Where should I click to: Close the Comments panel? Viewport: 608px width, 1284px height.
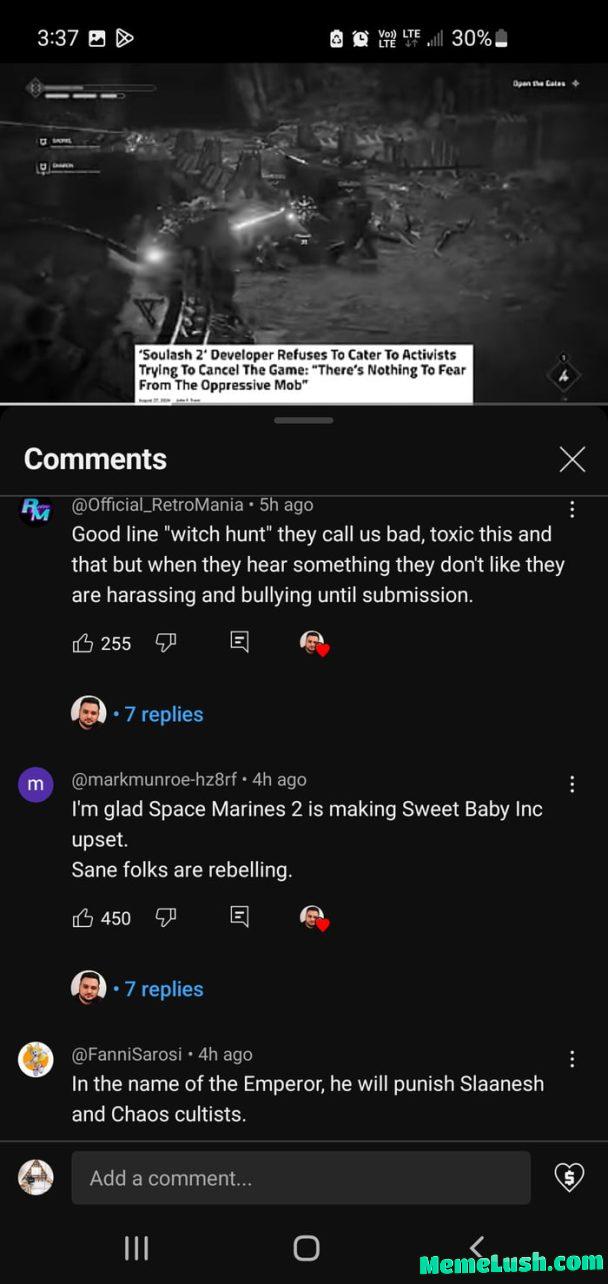point(572,459)
